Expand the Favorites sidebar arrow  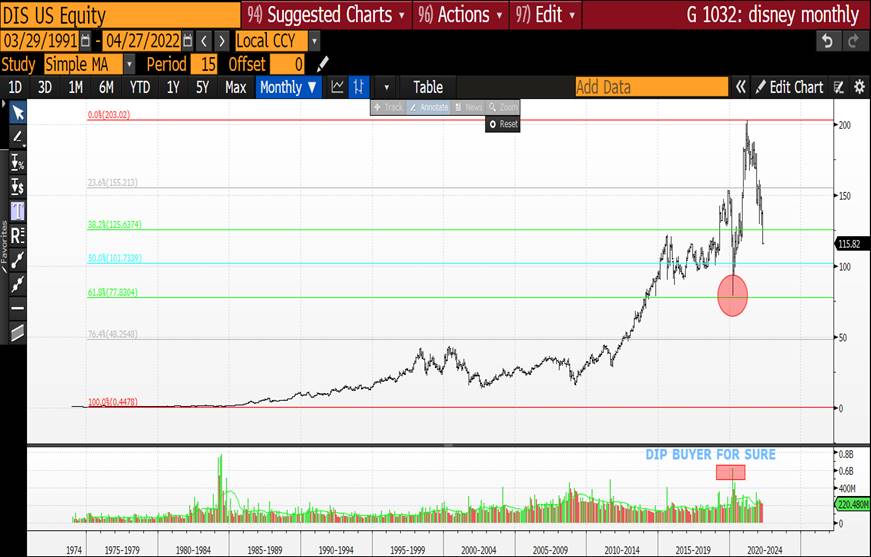tap(3, 104)
